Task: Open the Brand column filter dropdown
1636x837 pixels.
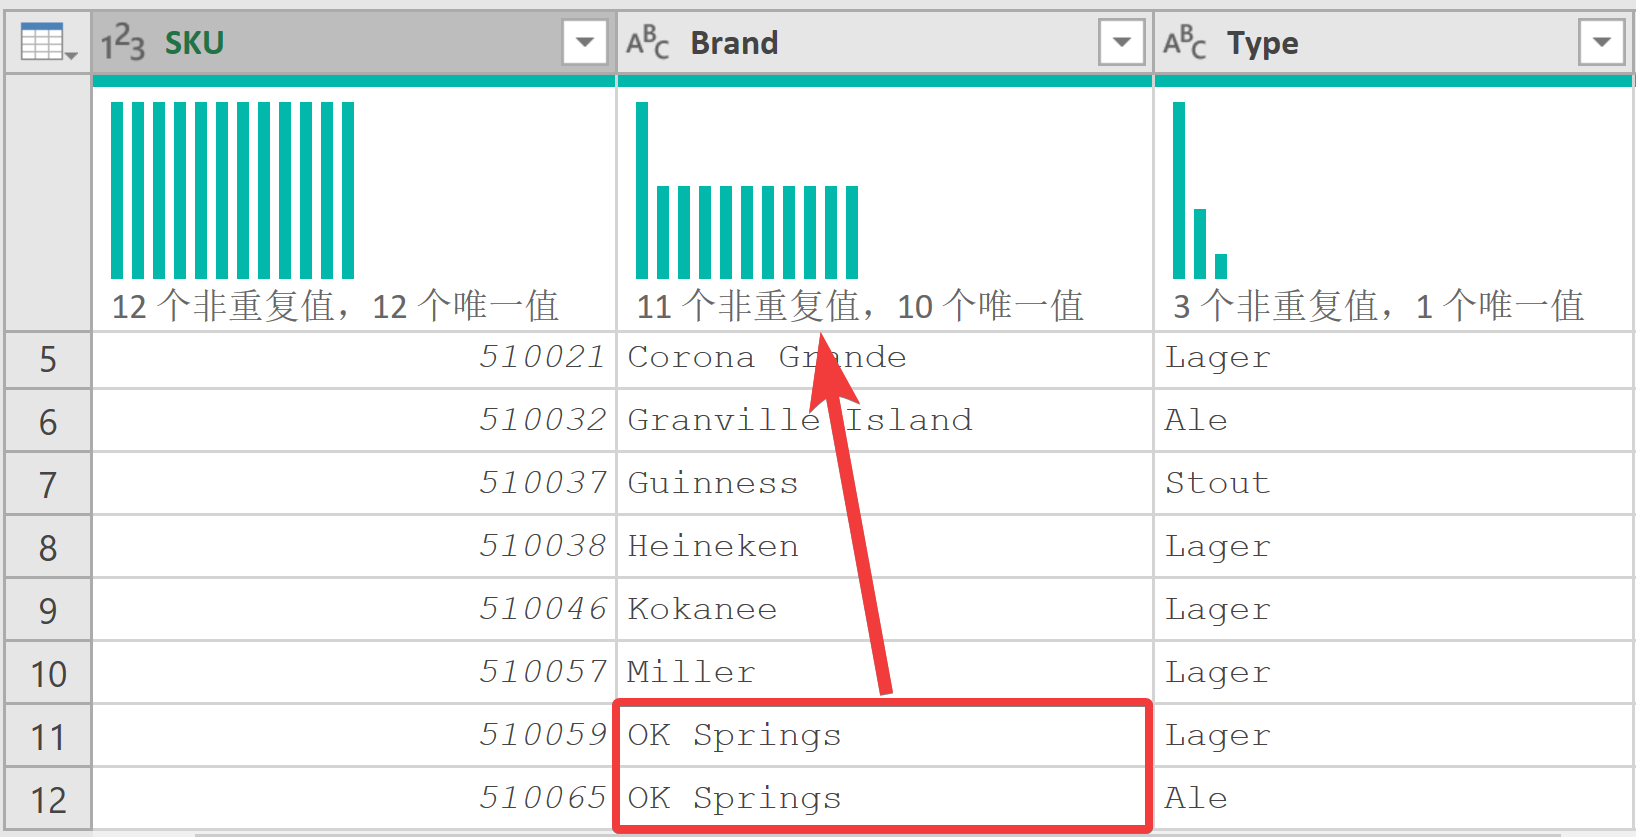Action: coord(1122,43)
